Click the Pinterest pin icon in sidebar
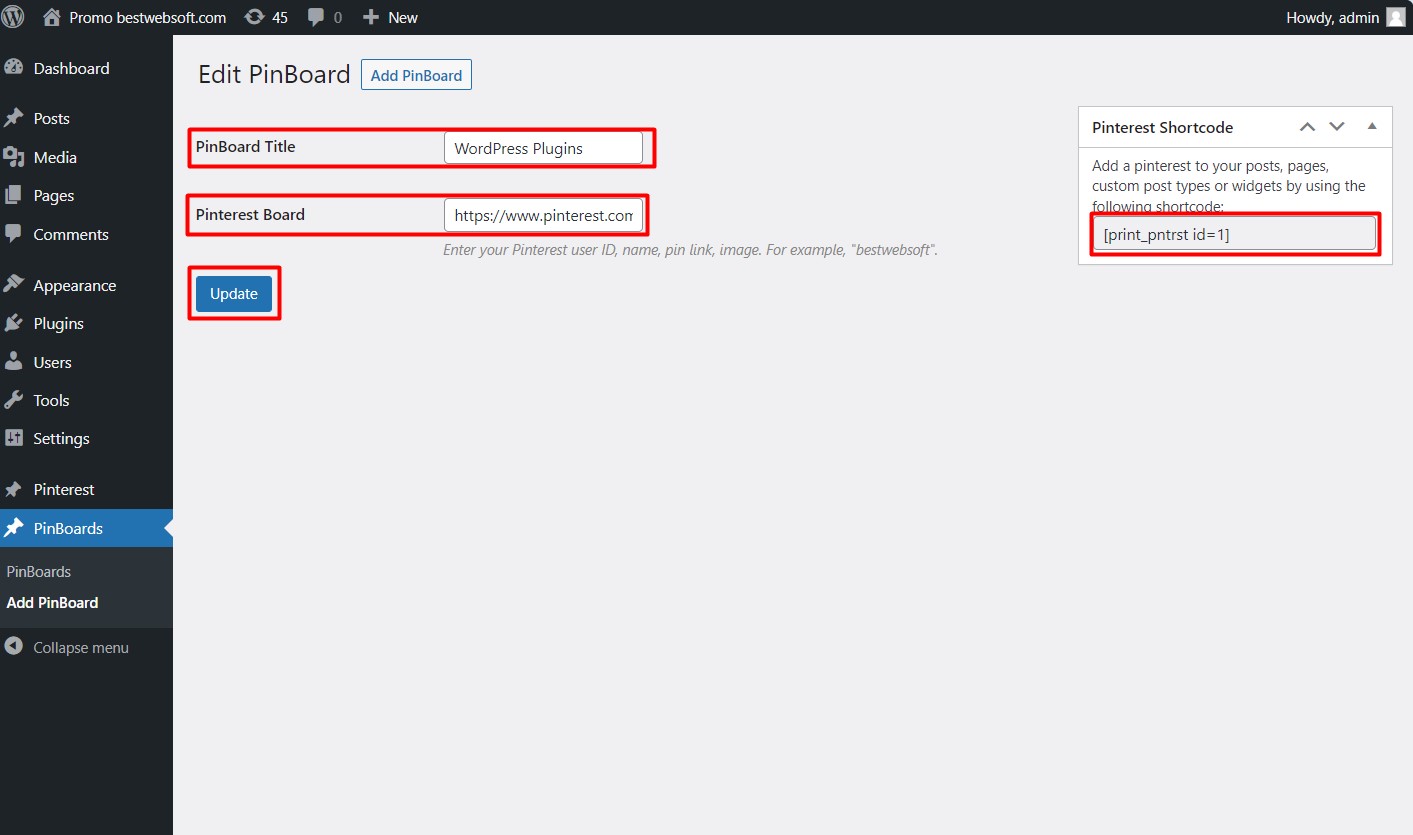 14,489
